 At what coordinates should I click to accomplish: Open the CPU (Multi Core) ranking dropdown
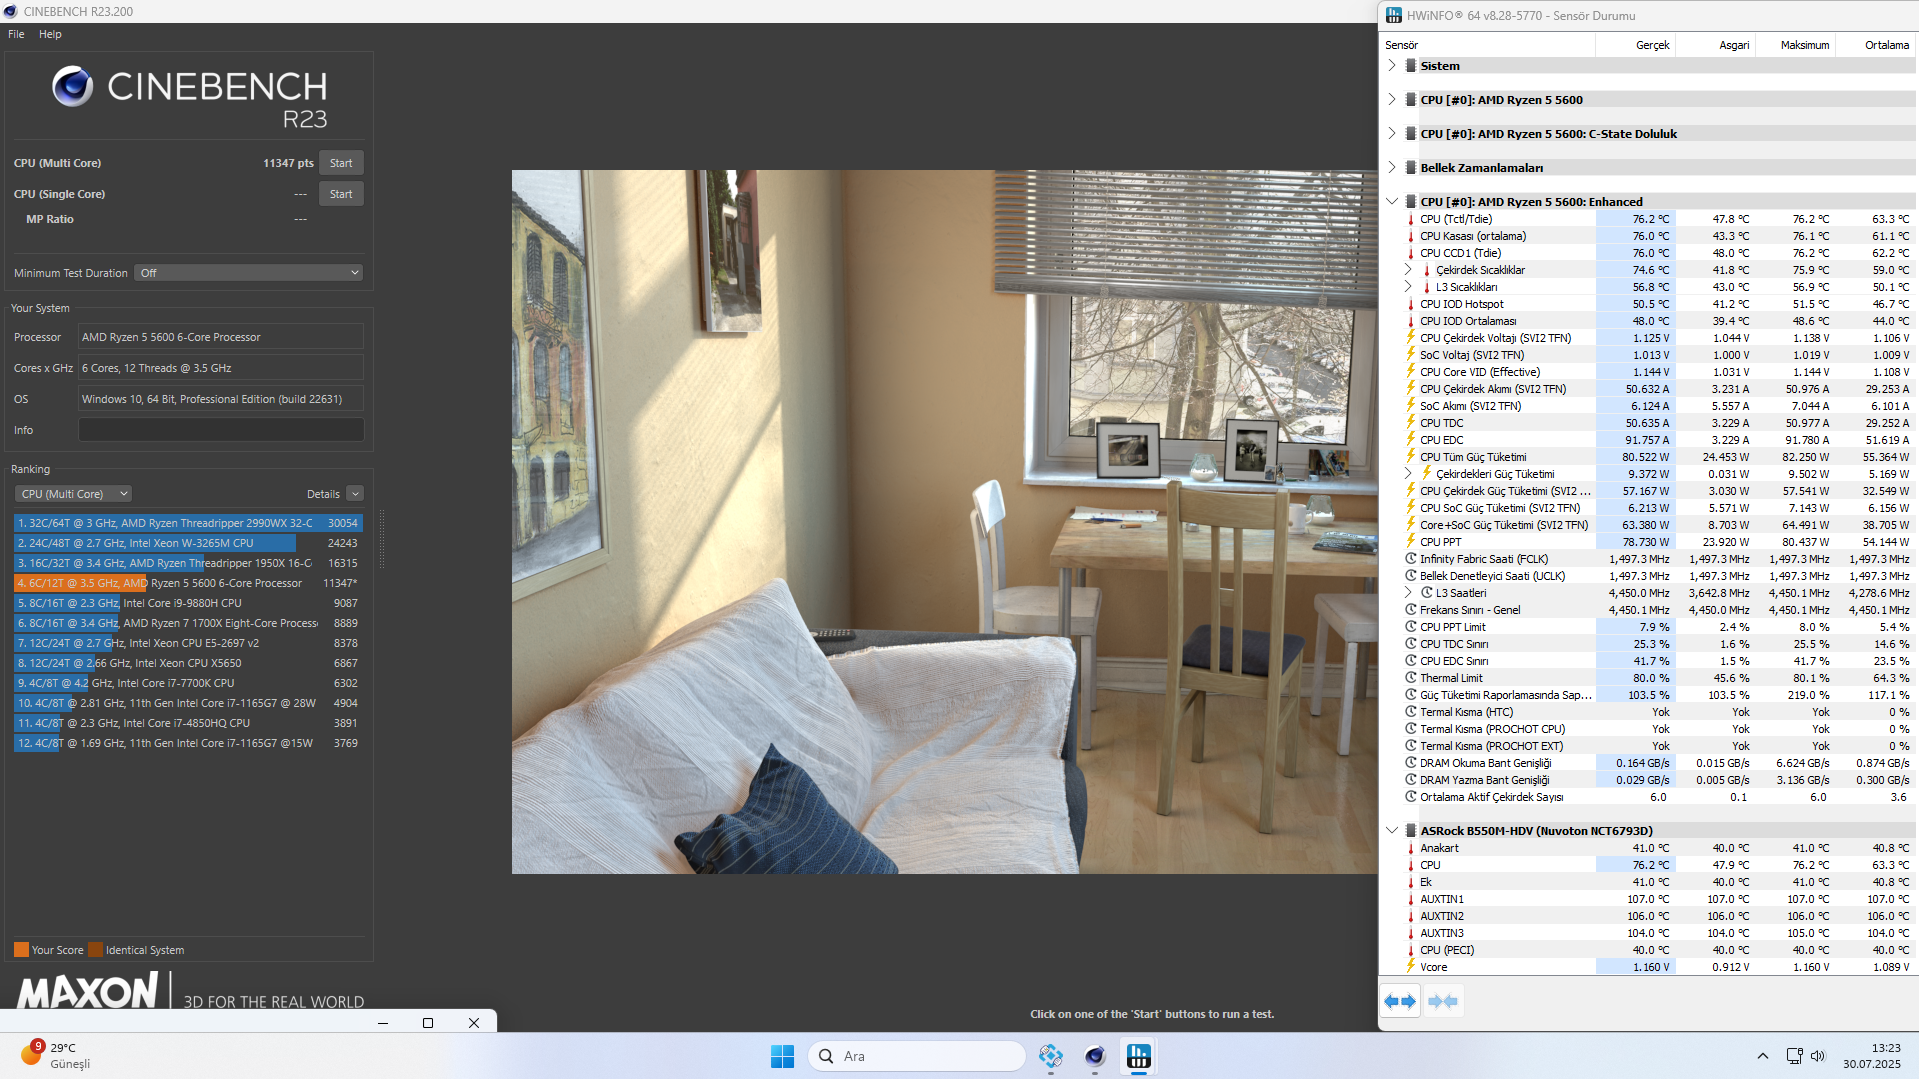73,494
